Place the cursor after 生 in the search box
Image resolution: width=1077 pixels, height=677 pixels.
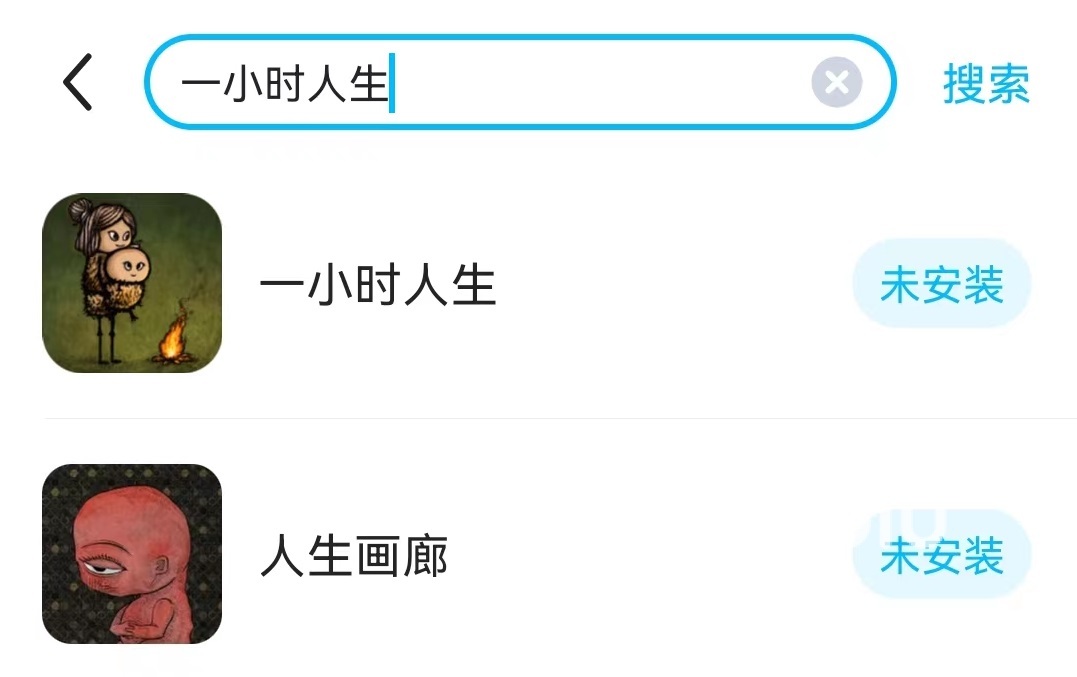point(391,84)
